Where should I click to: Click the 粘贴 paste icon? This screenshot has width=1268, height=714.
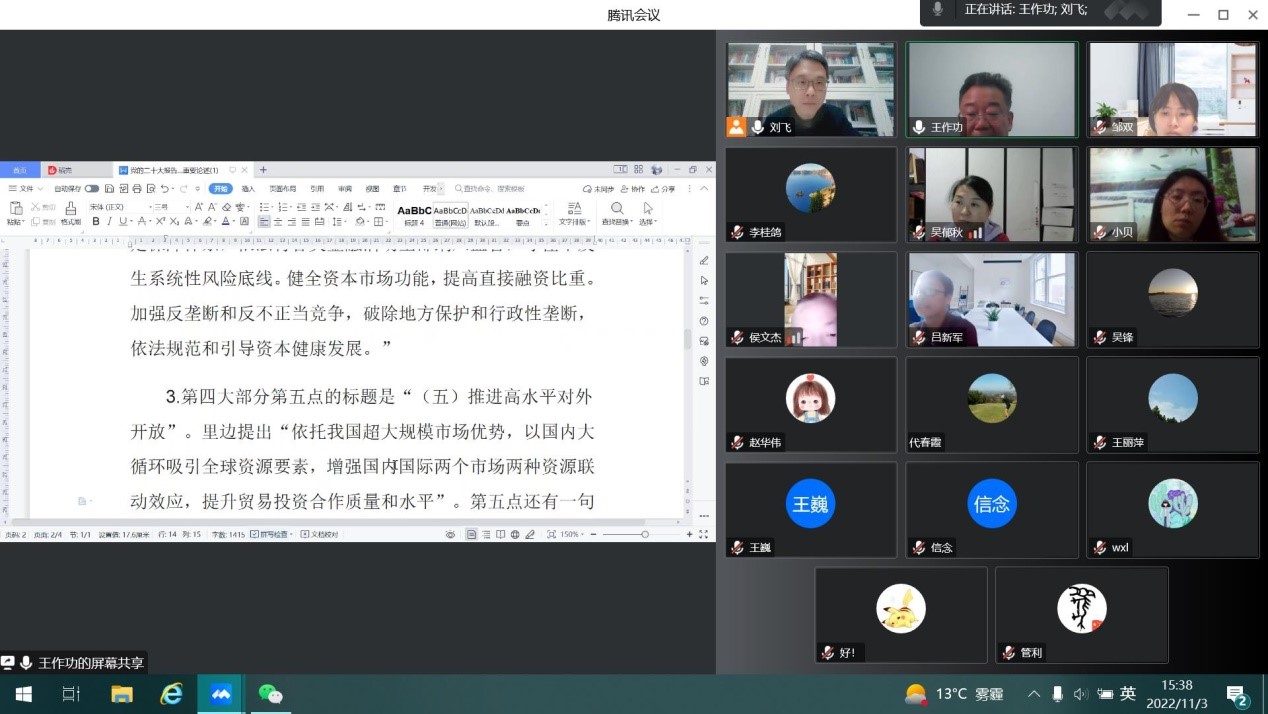(16, 208)
